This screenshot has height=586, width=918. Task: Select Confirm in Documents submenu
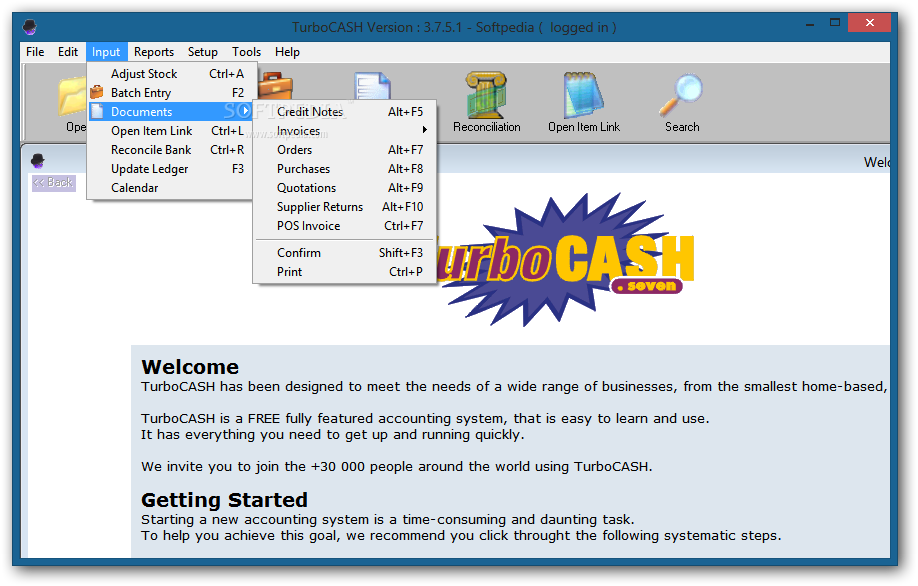tap(345, 253)
